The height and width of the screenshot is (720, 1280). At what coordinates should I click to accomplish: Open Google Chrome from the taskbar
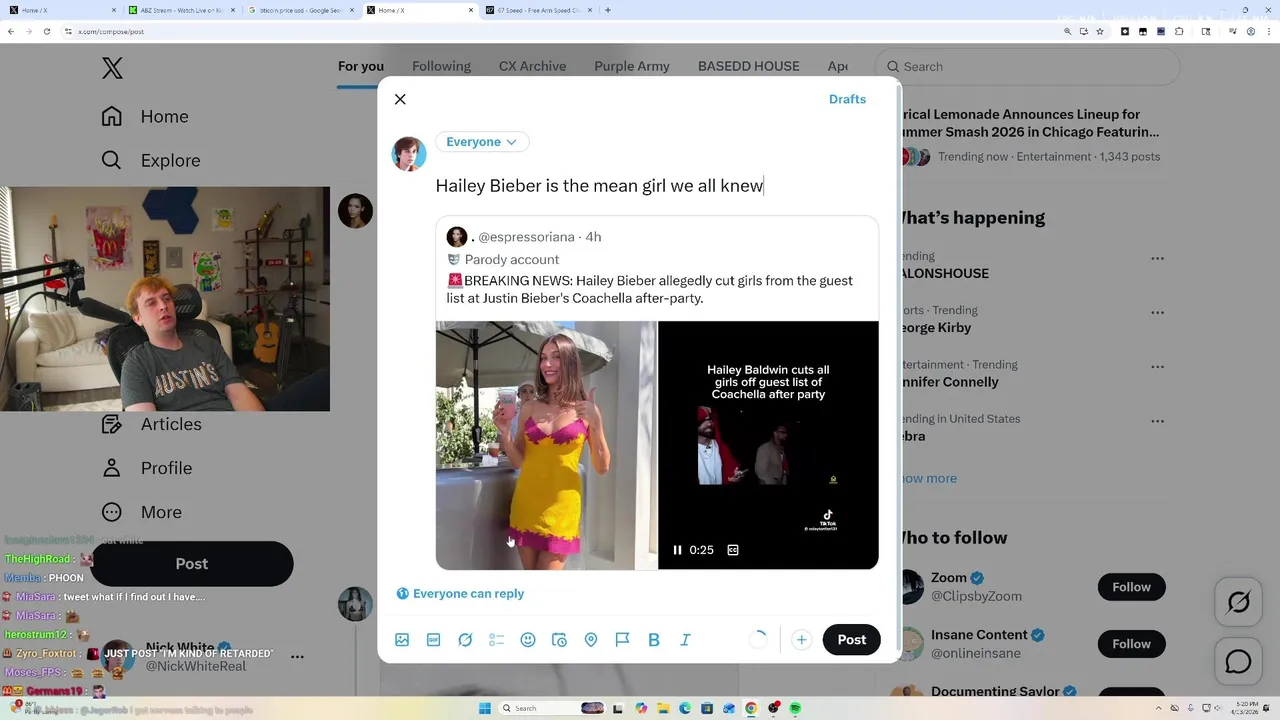pos(751,708)
